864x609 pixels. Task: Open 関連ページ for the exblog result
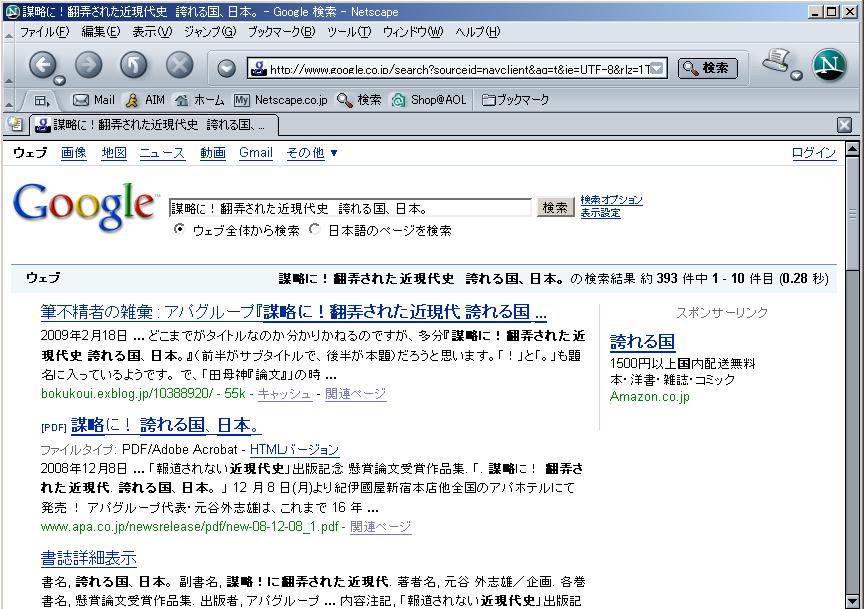(x=355, y=394)
